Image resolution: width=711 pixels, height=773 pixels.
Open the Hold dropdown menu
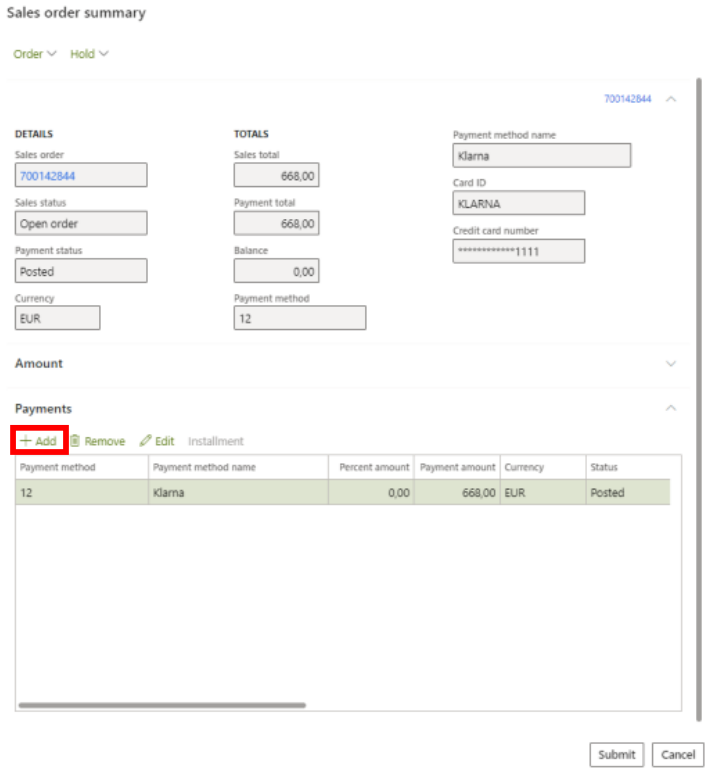89,54
